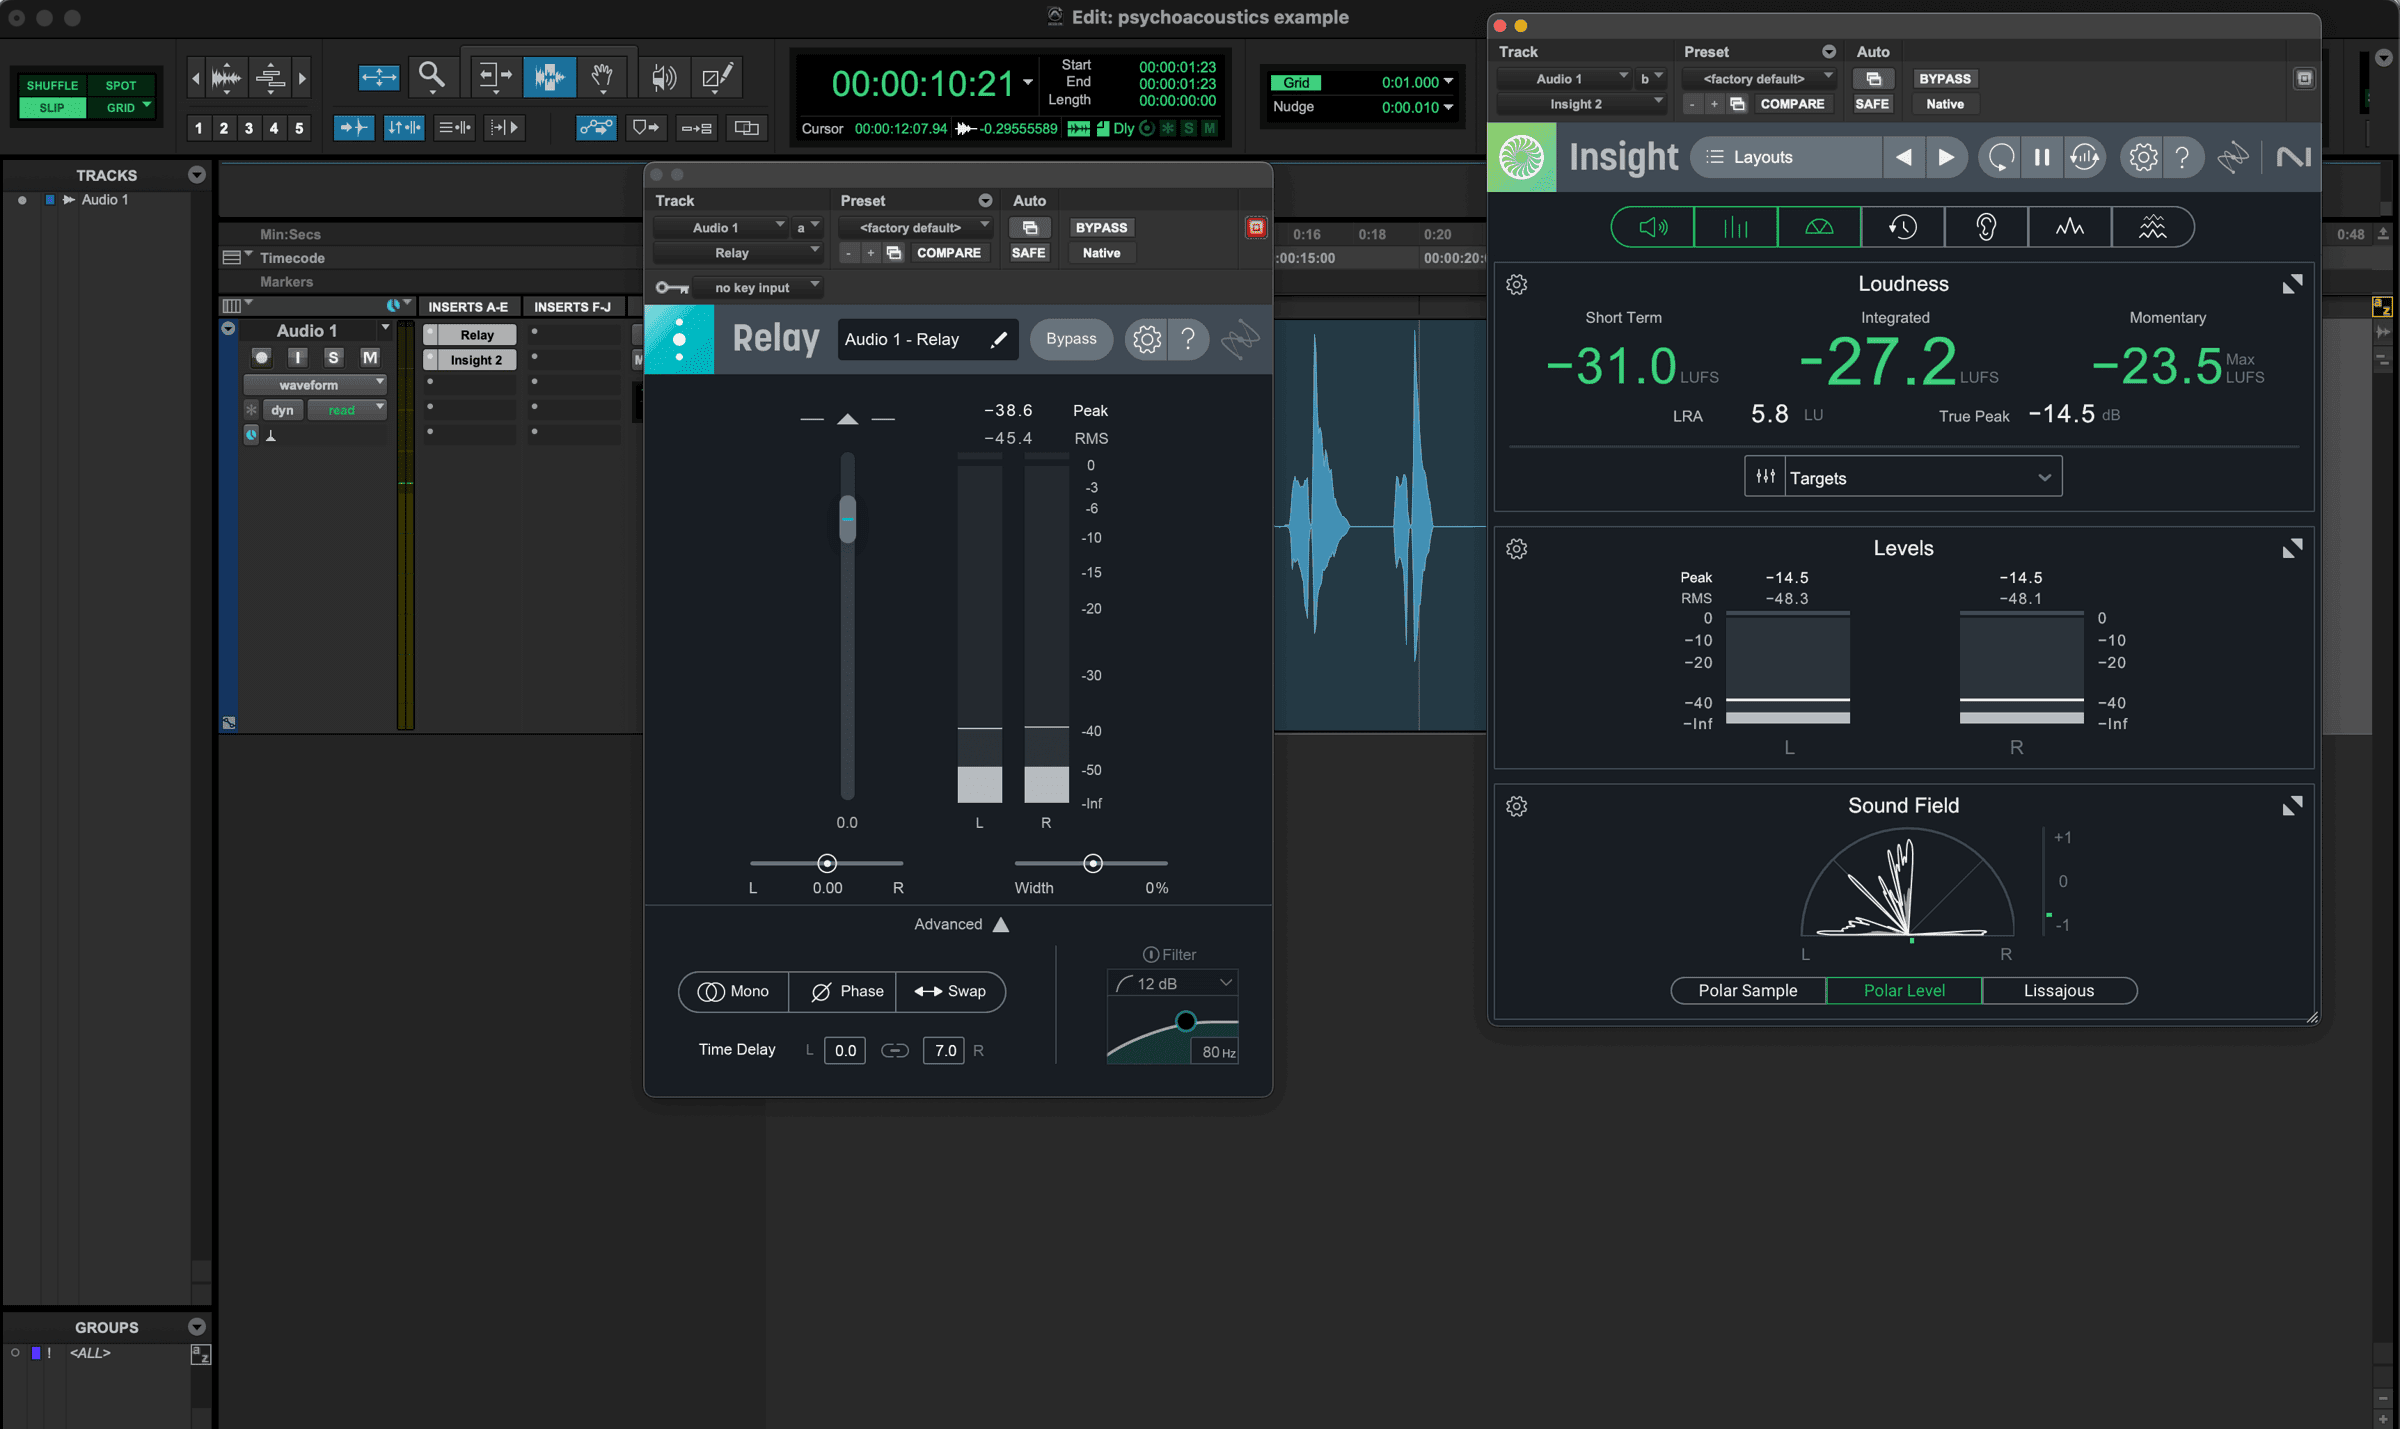
Task: Enable Shuffle edit mode
Action: pos(52,86)
